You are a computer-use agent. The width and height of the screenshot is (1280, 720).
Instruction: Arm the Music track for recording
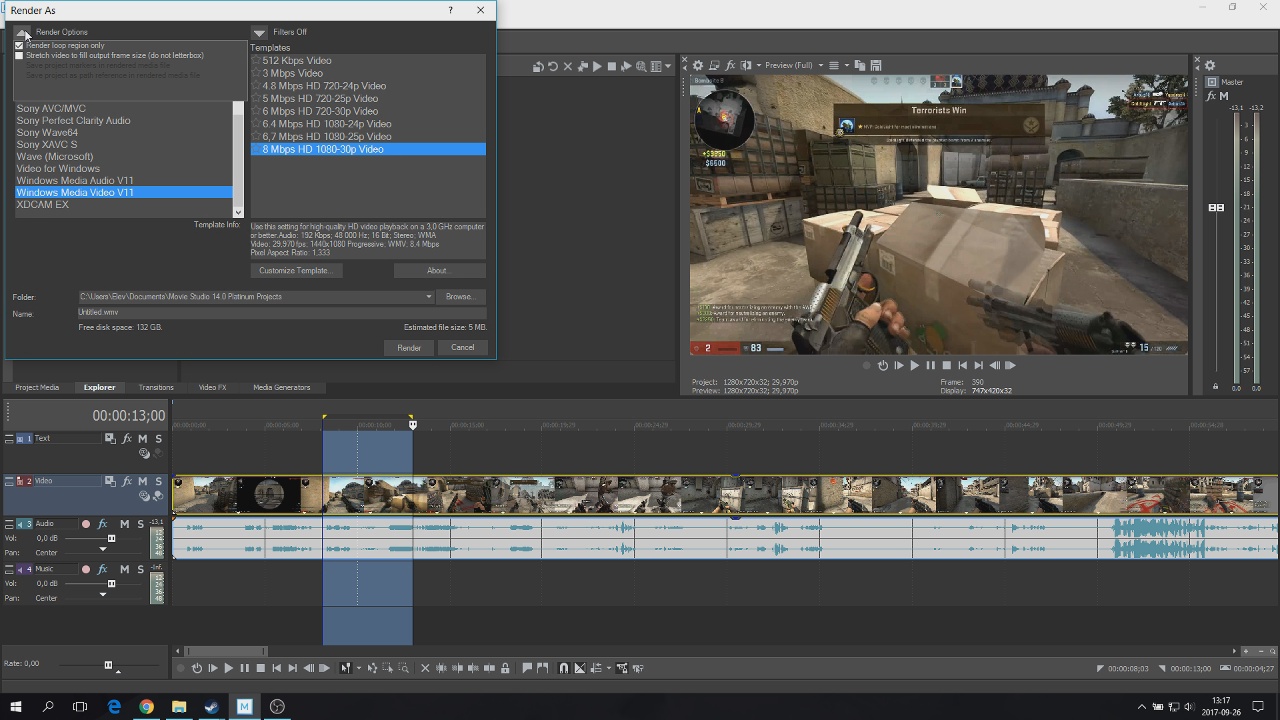[86, 569]
